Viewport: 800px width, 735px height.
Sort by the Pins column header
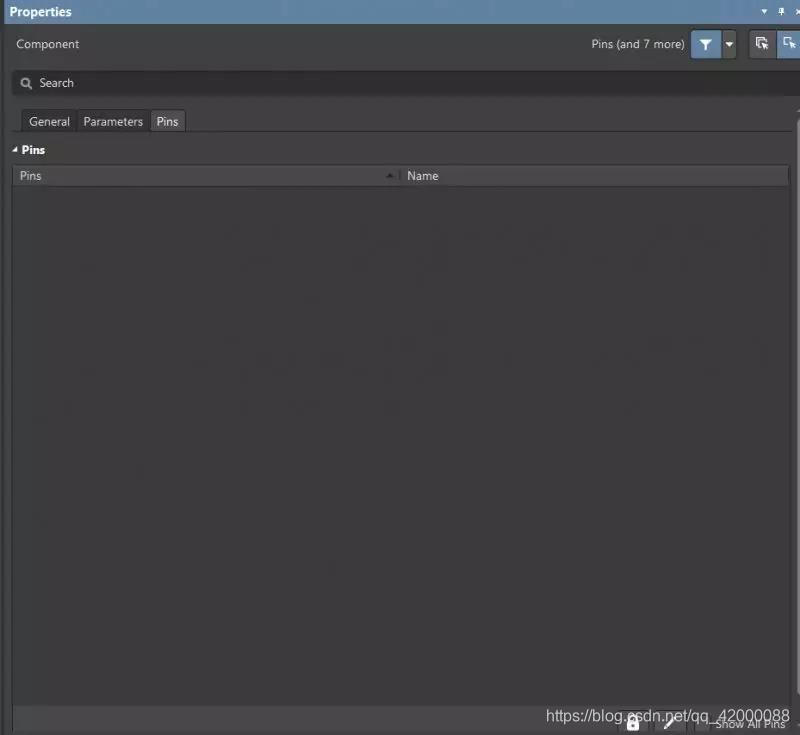pos(200,176)
